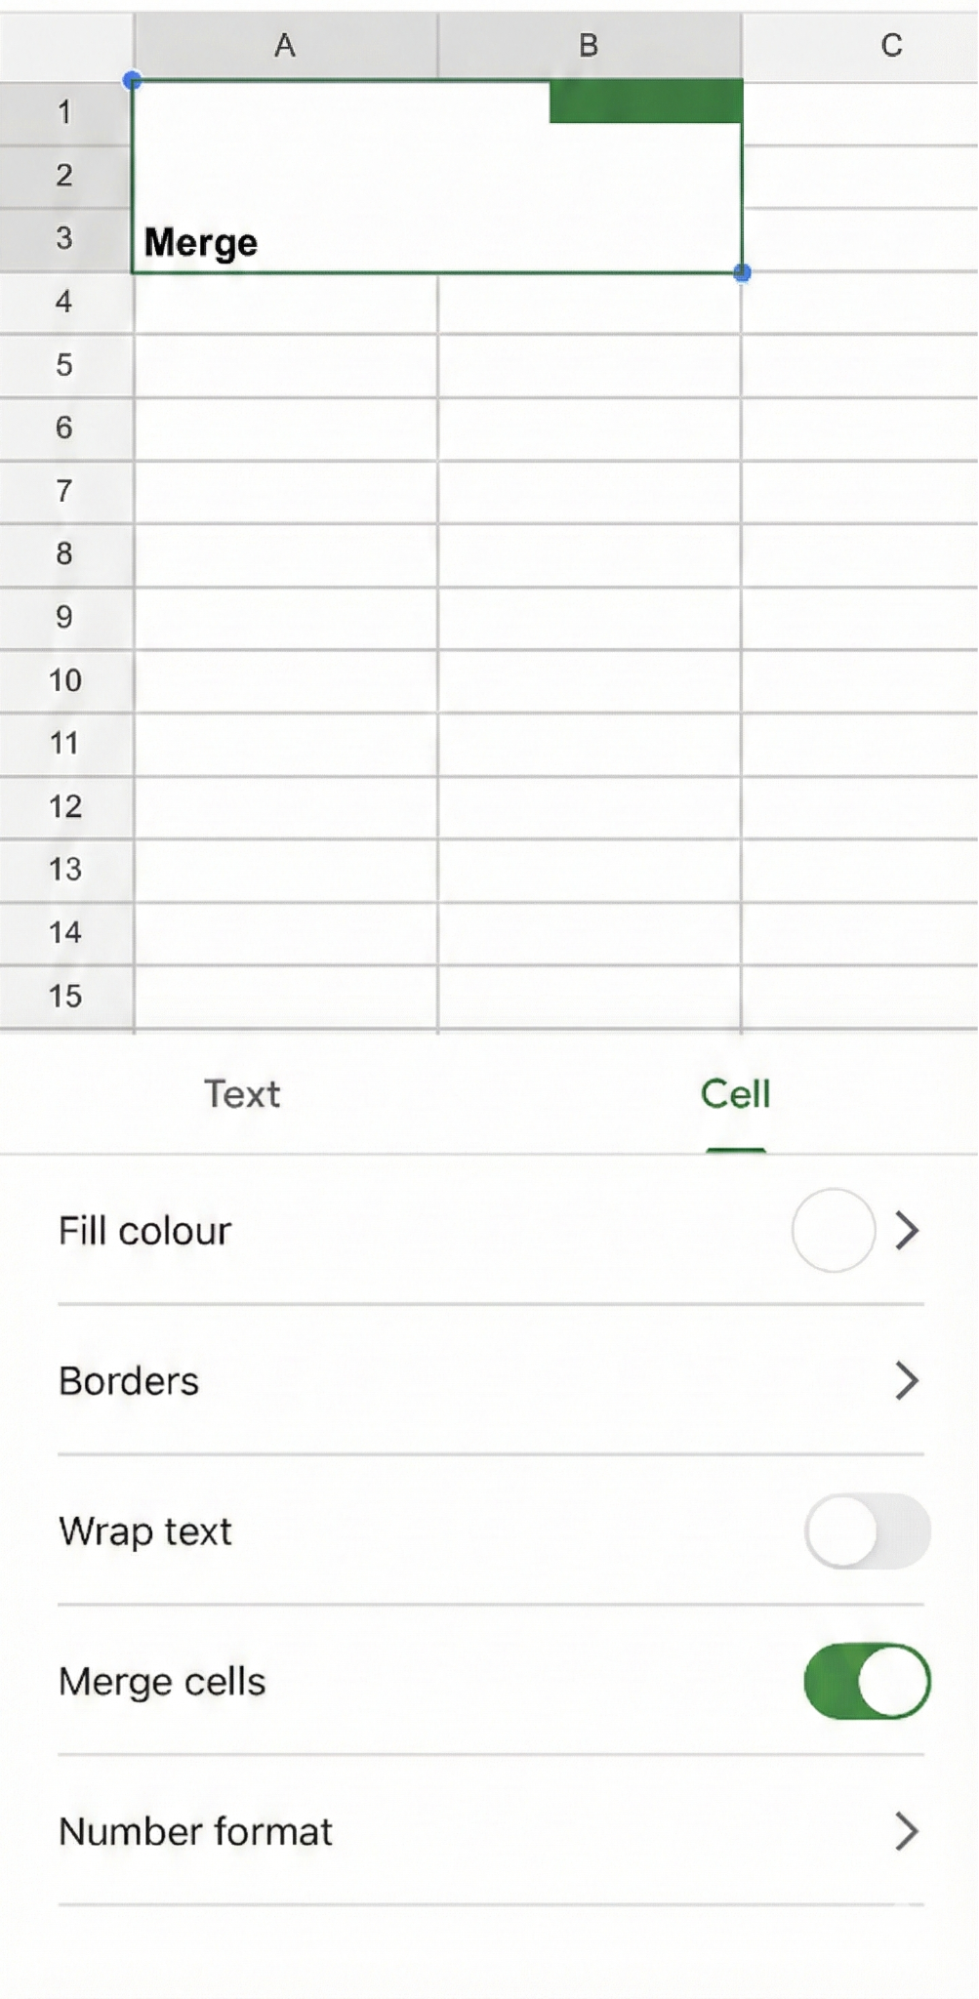The width and height of the screenshot is (979, 1999).
Task: Click the Wrap text row label
Action: point(145,1531)
